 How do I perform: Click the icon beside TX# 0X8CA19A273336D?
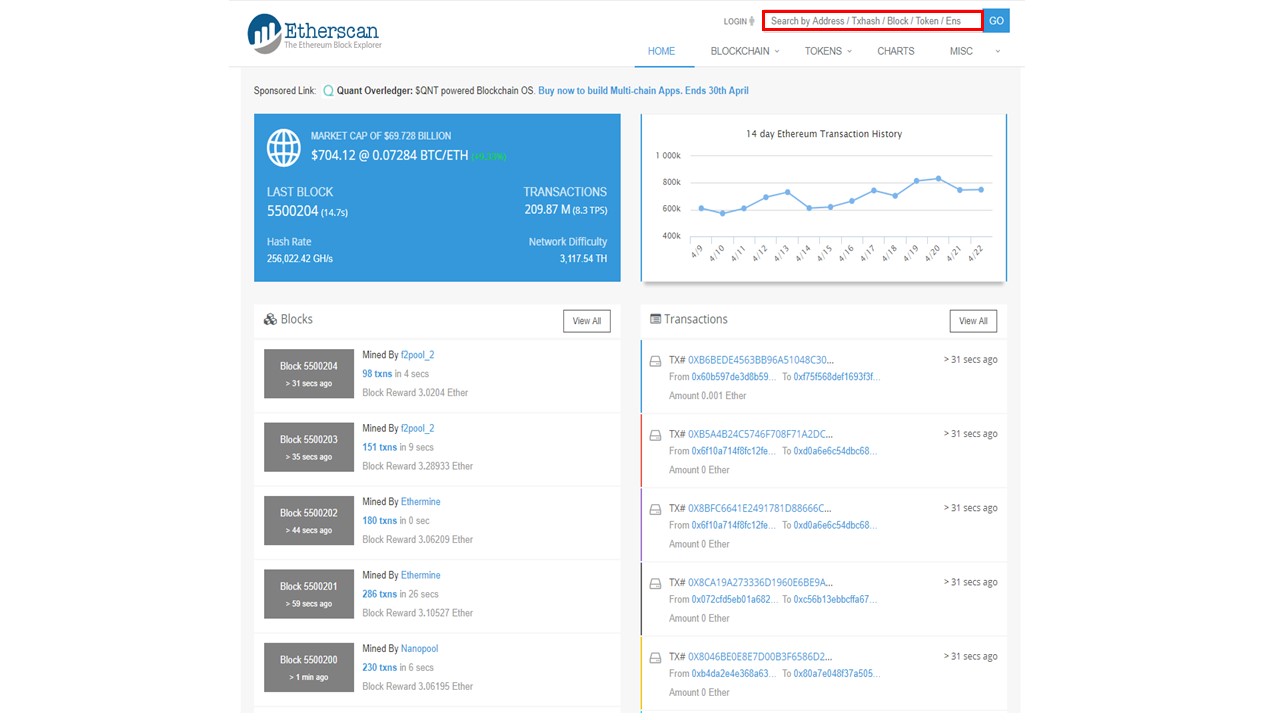click(656, 583)
